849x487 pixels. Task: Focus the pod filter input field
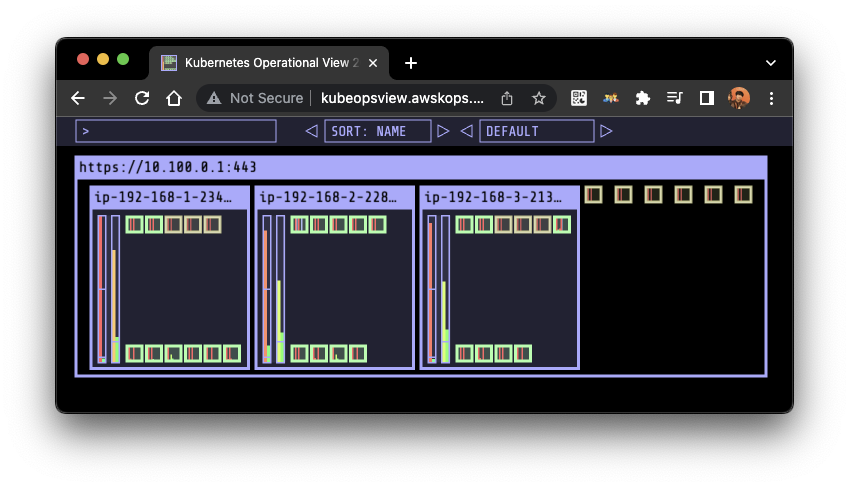176,131
